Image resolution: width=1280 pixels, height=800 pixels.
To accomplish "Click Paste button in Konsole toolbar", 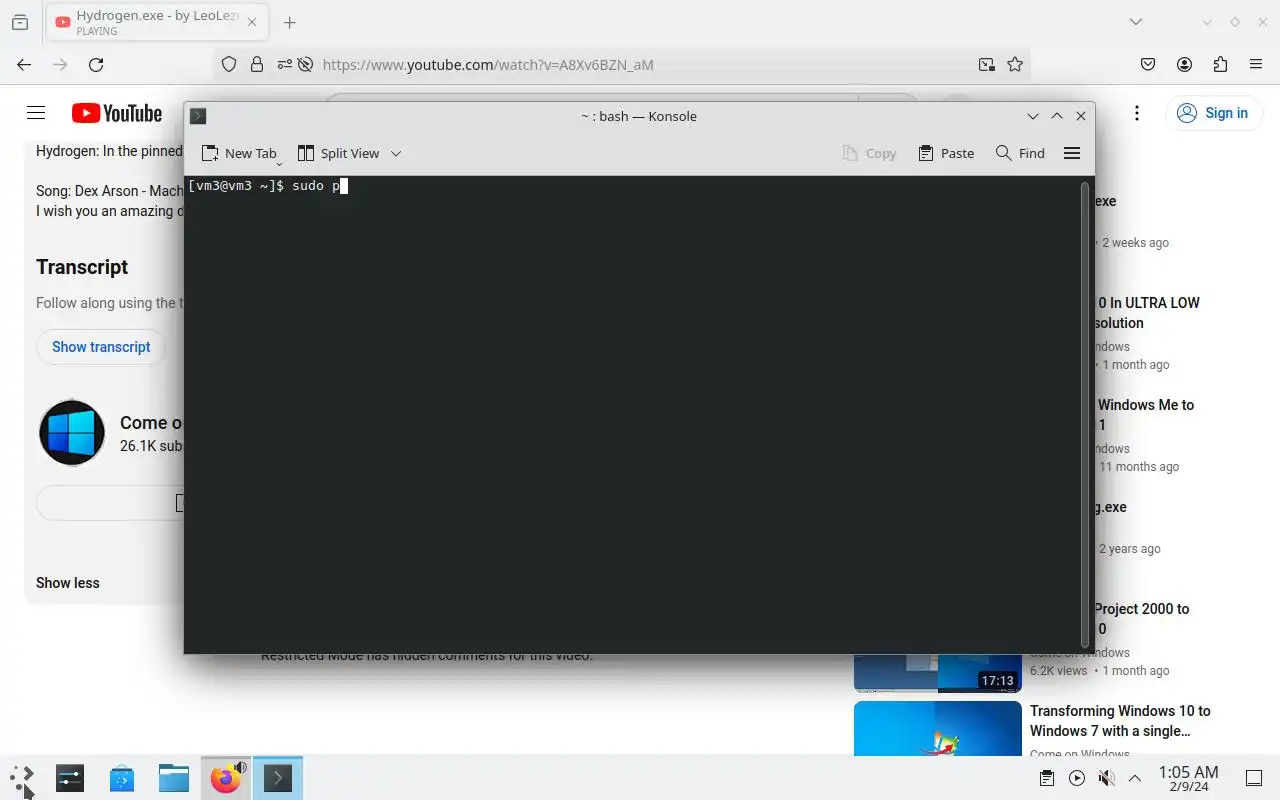I will [x=946, y=153].
